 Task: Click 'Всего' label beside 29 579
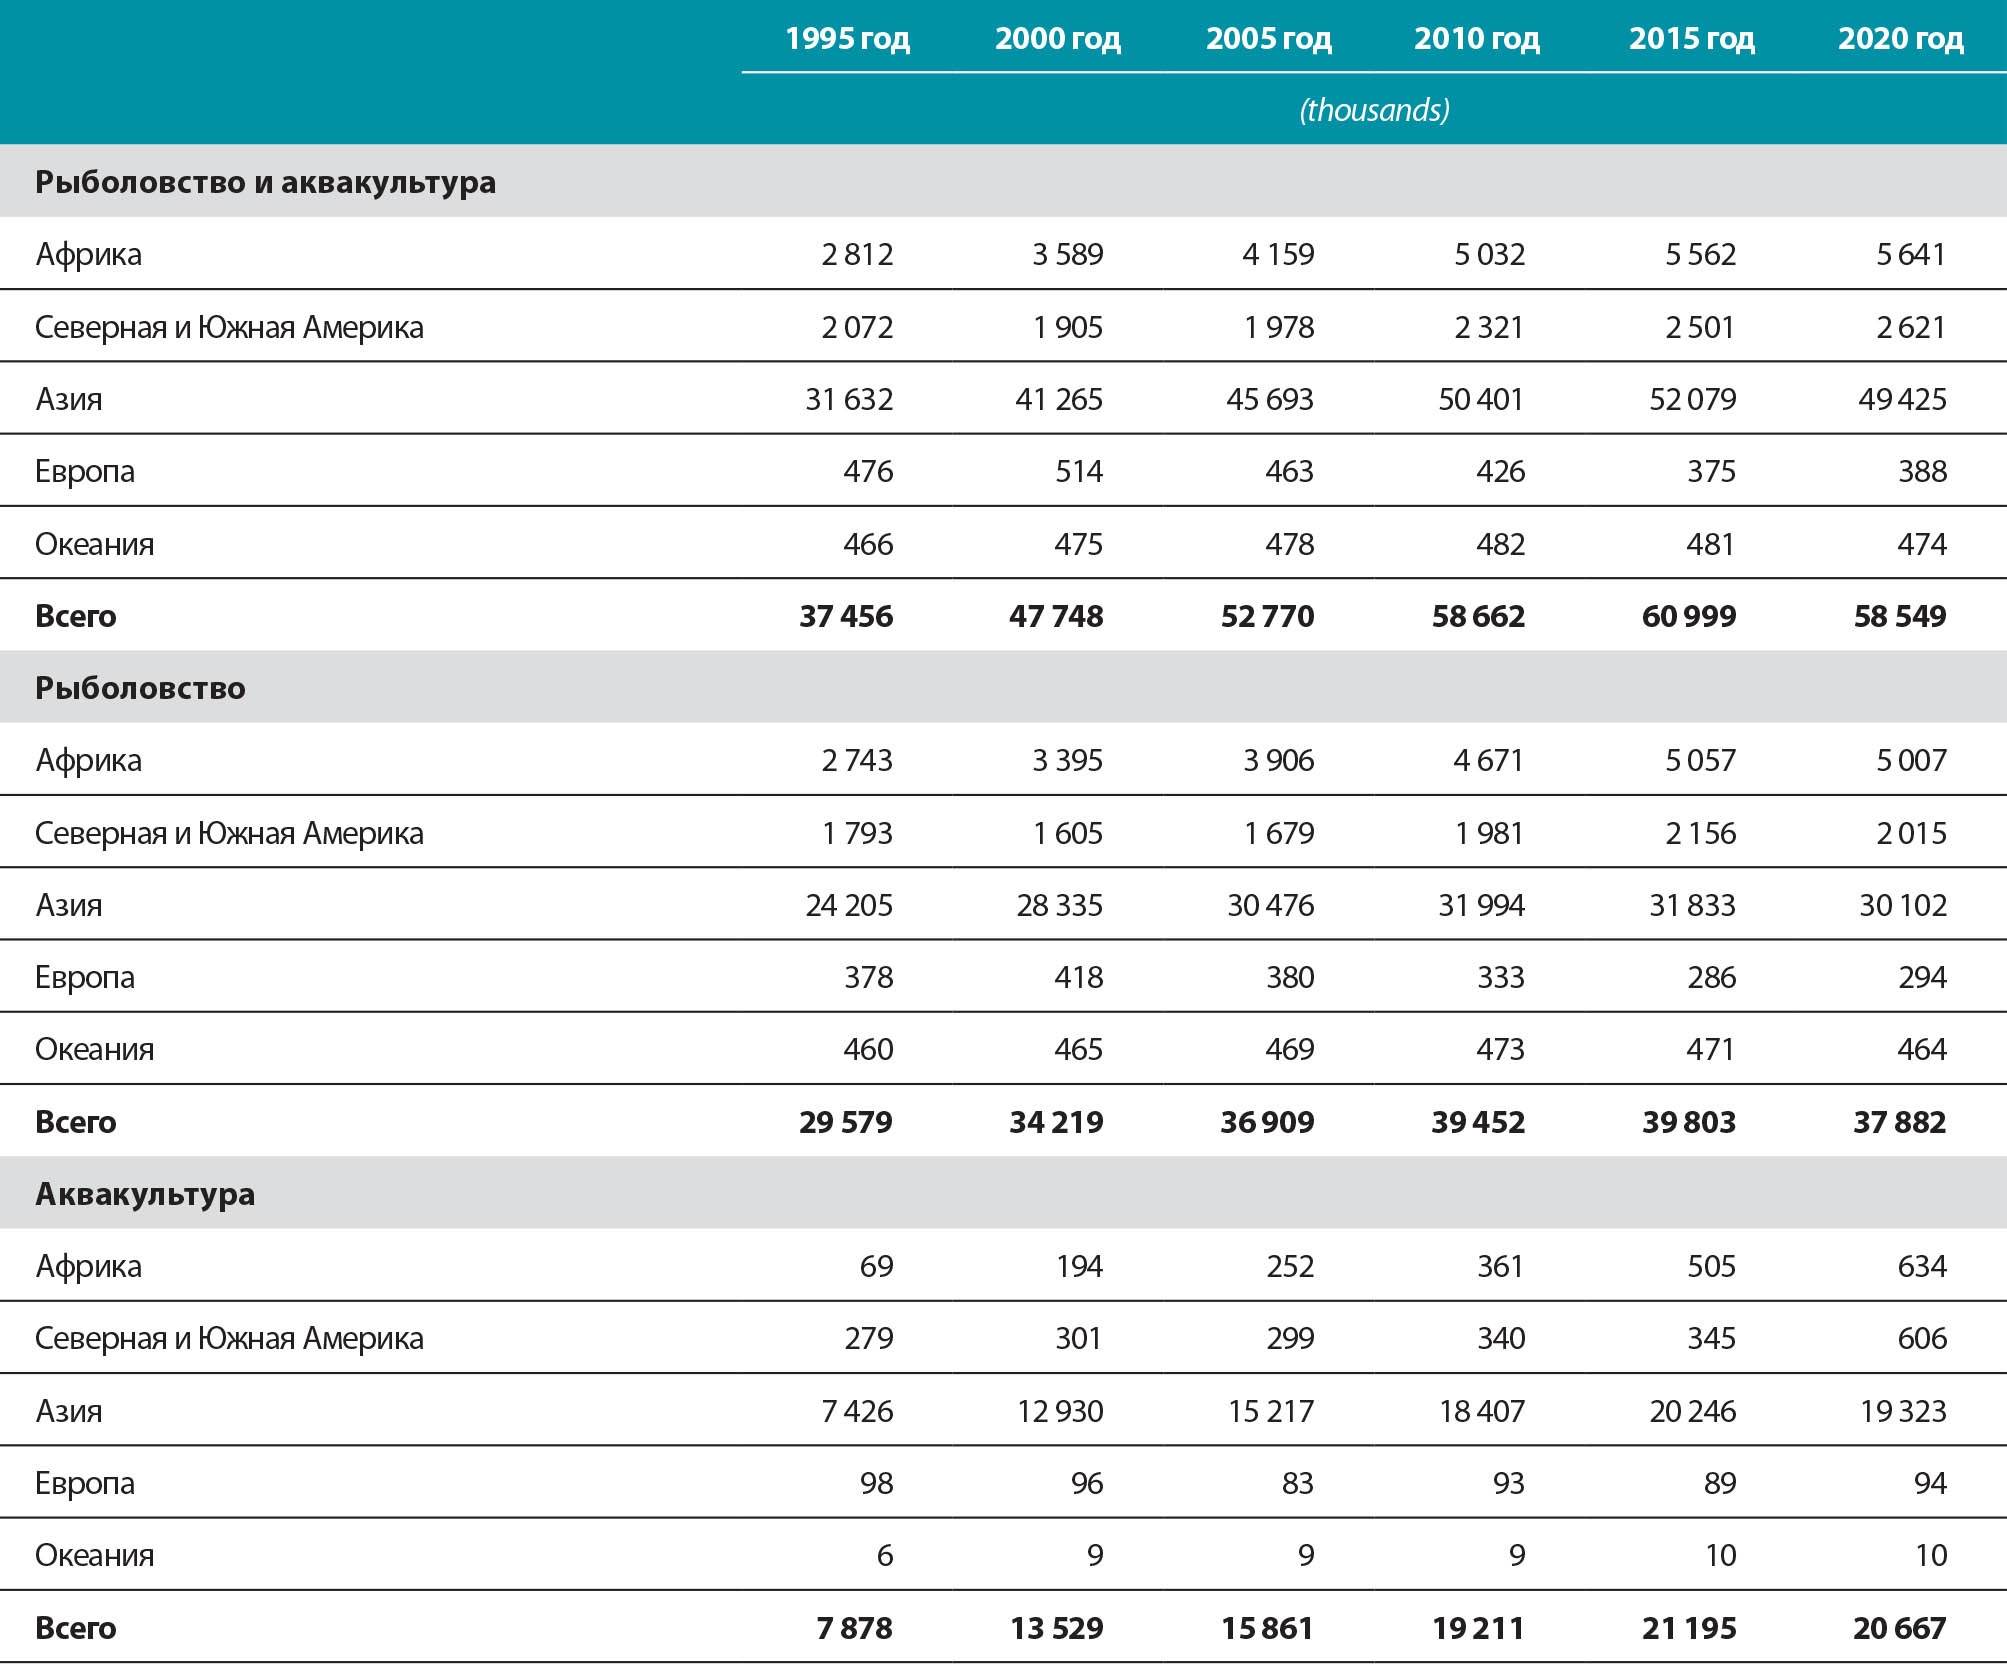(75, 1122)
